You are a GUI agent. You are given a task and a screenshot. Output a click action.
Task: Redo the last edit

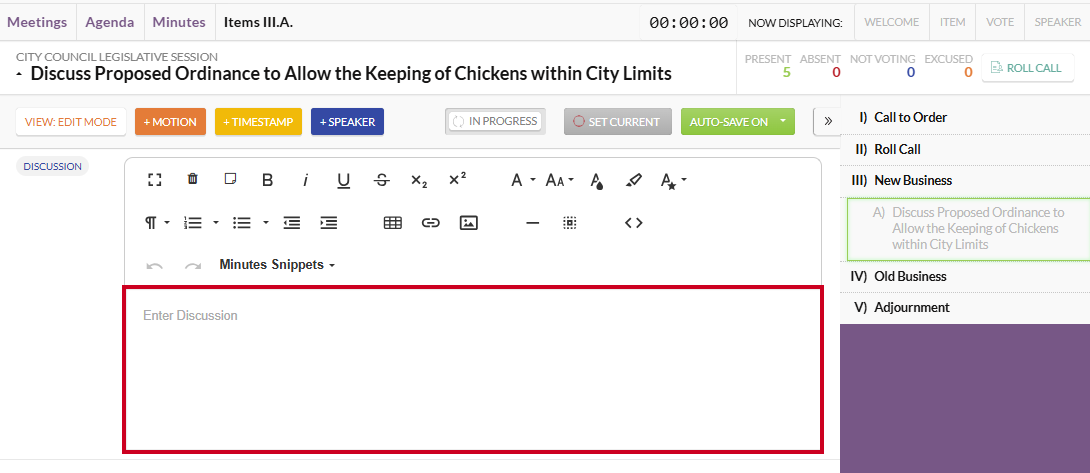click(x=193, y=266)
